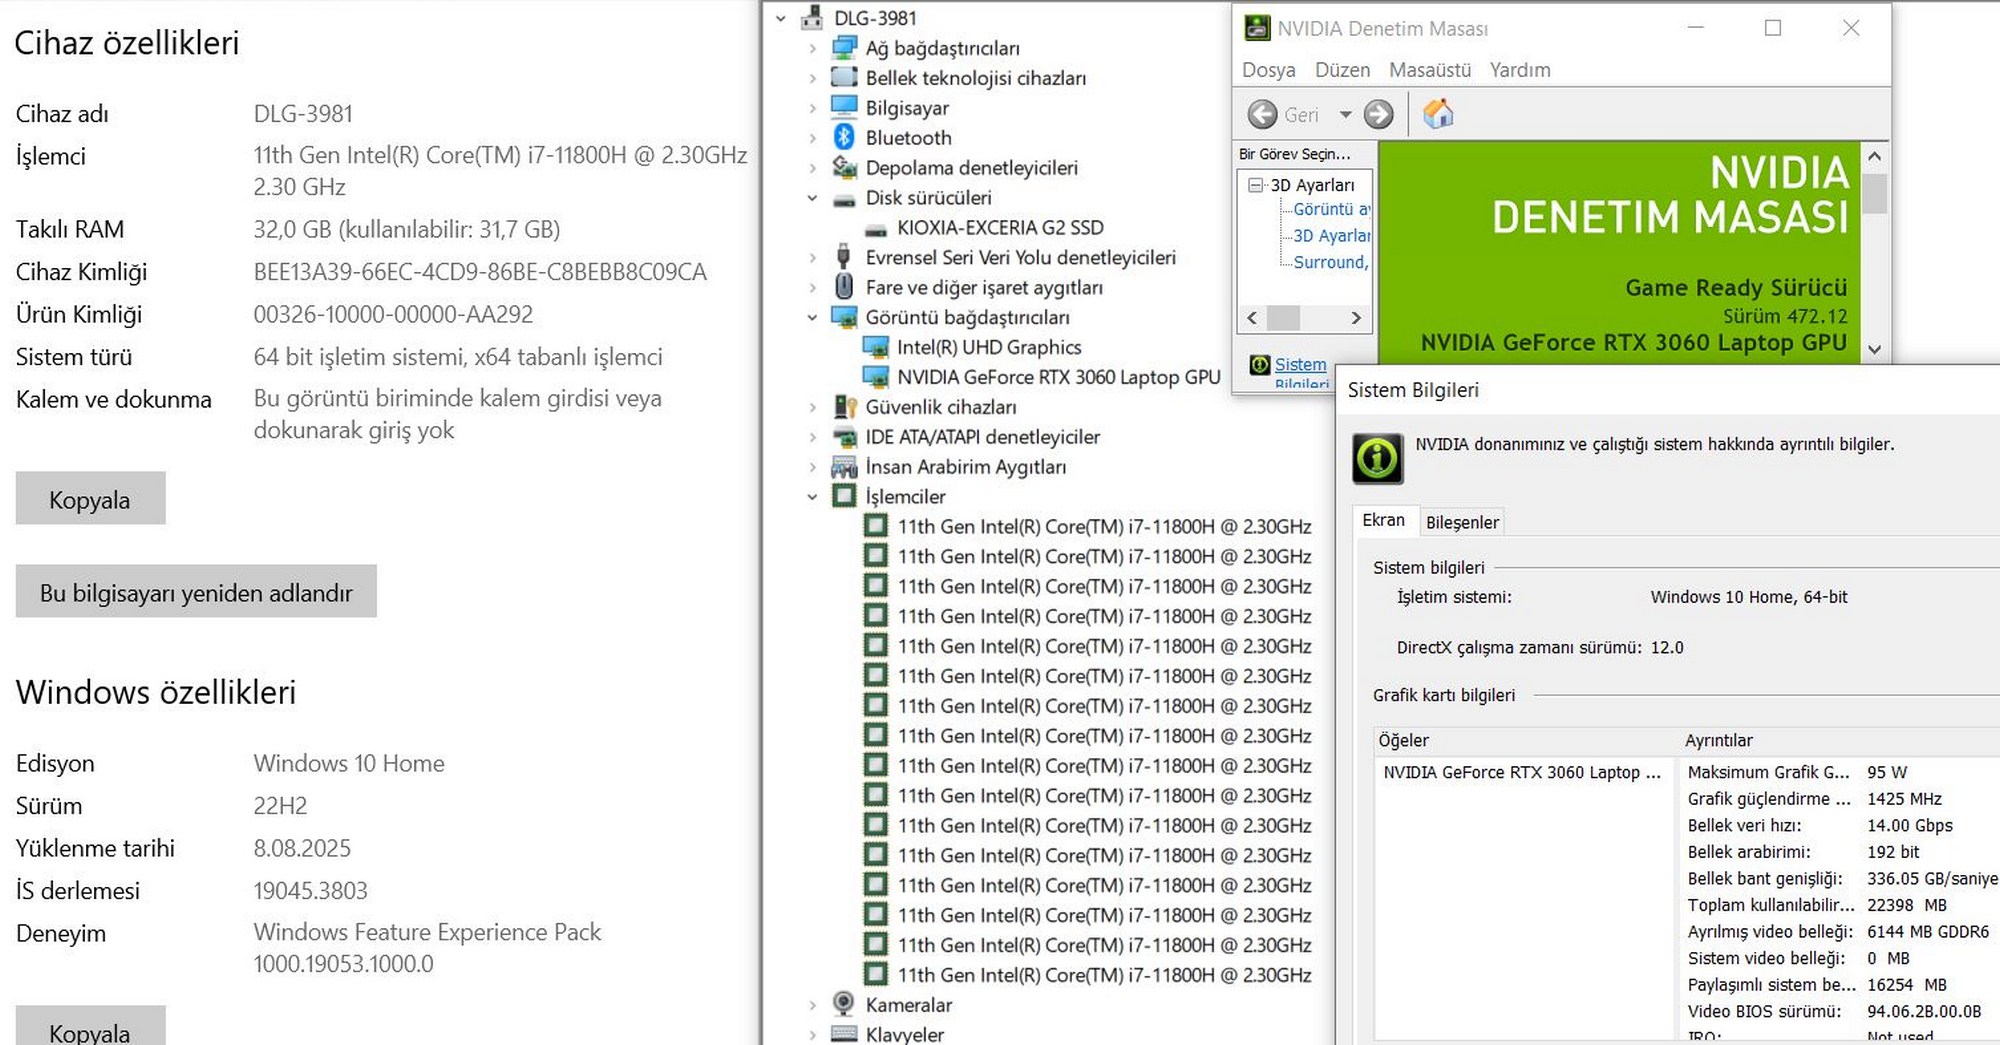Image resolution: width=2000 pixels, height=1045 pixels.
Task: Collapse the Disk sürücüleri node
Action: pyautogui.click(x=812, y=198)
